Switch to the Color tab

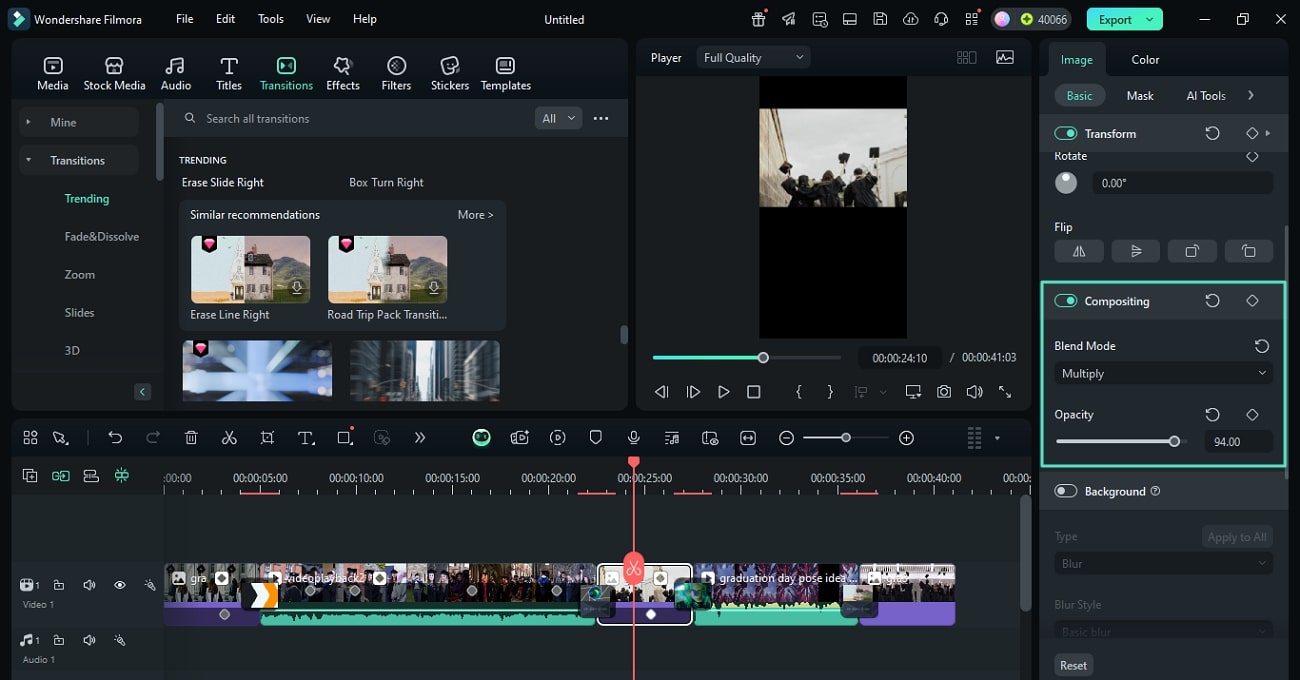(1145, 60)
